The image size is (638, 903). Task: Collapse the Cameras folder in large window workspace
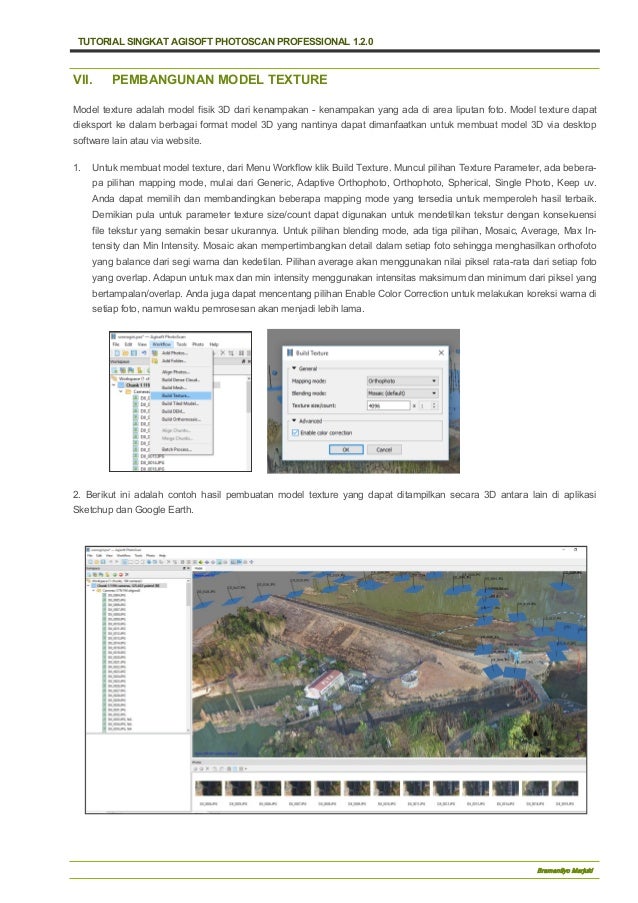[94, 591]
